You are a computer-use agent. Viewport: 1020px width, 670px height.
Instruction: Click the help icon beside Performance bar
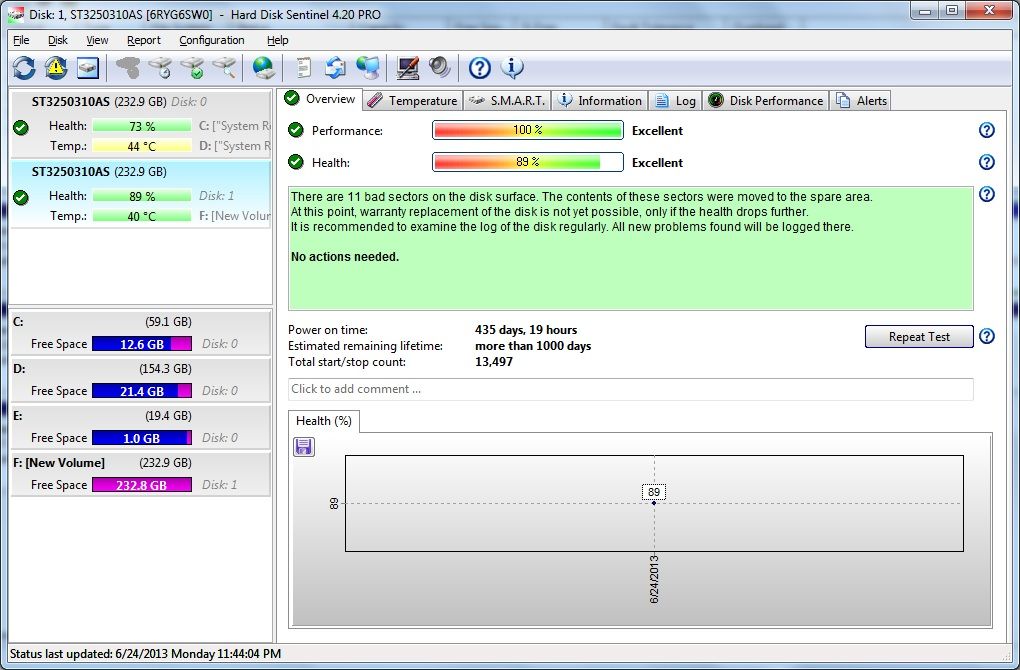[987, 130]
